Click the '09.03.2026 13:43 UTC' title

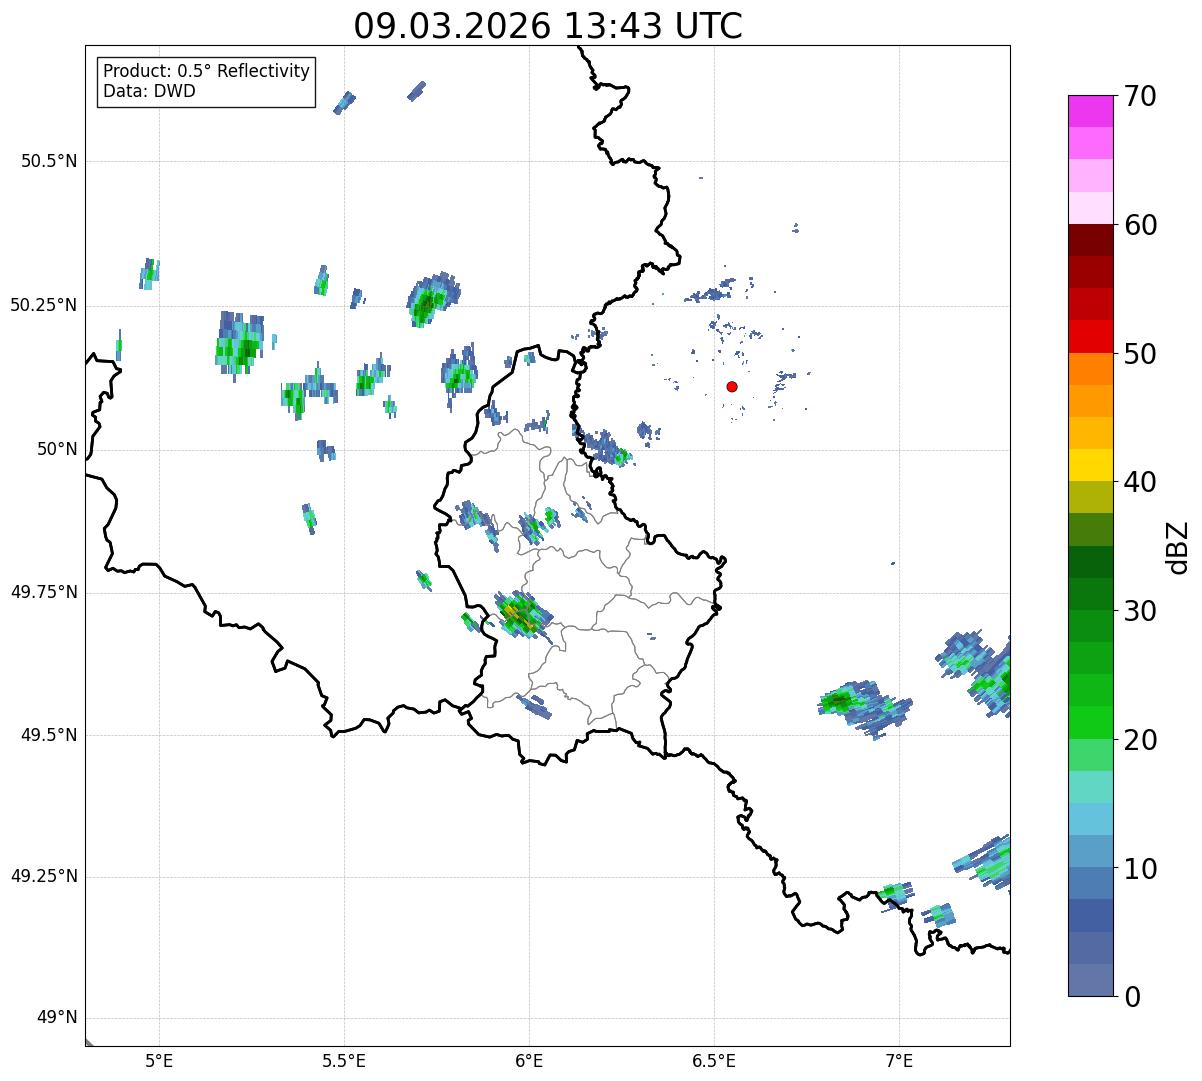click(x=548, y=26)
